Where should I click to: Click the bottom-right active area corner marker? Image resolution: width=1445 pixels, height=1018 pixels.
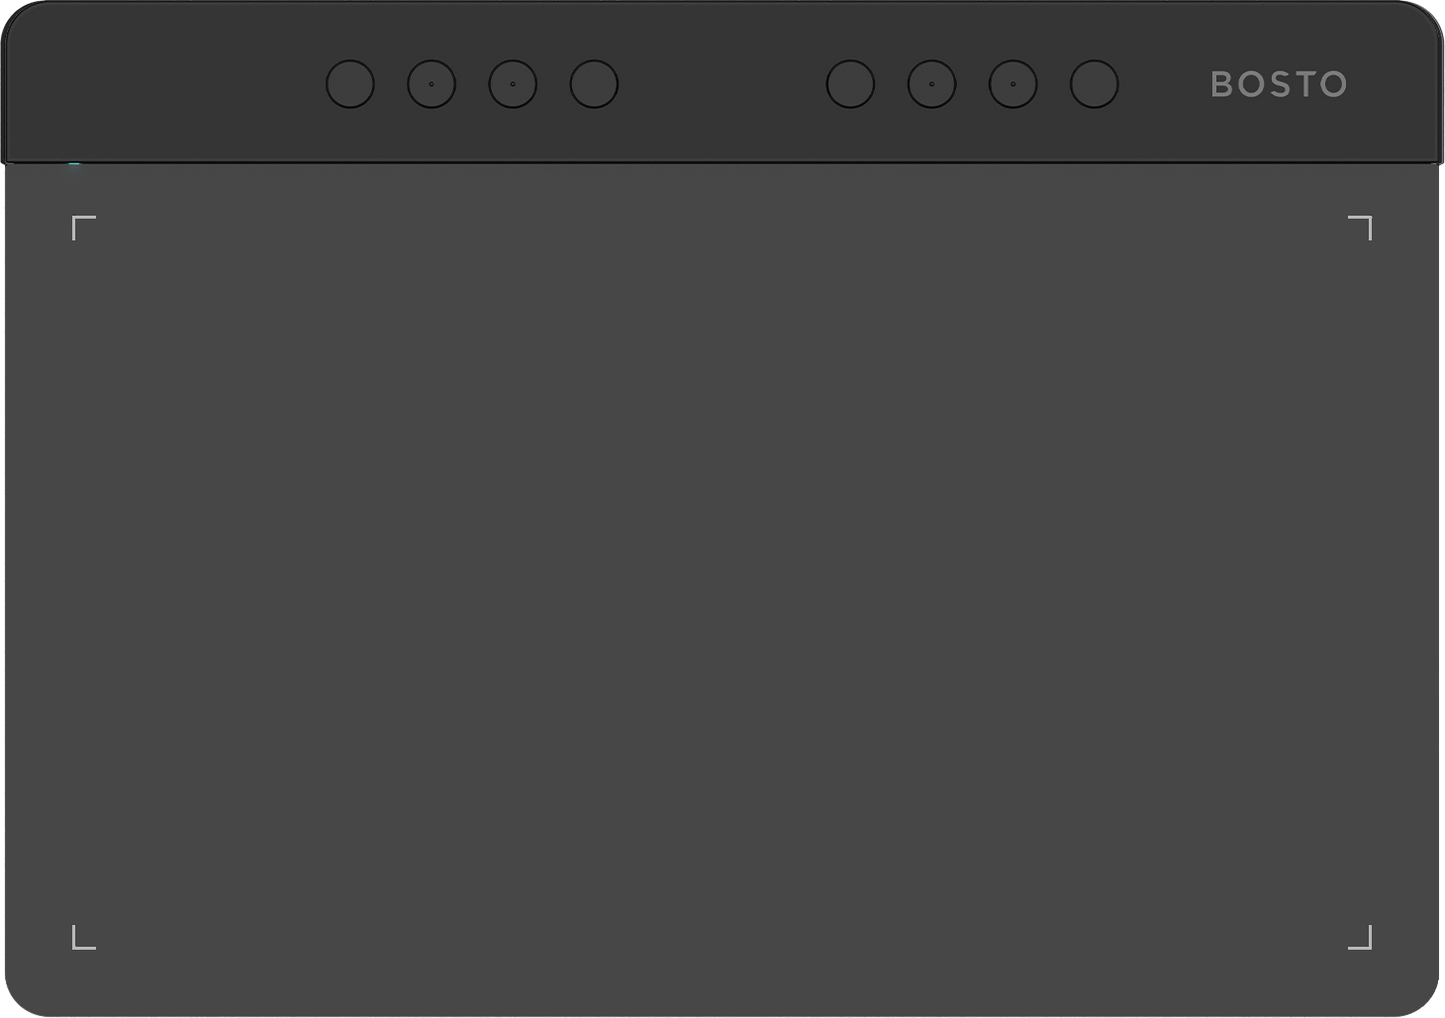(x=1360, y=937)
